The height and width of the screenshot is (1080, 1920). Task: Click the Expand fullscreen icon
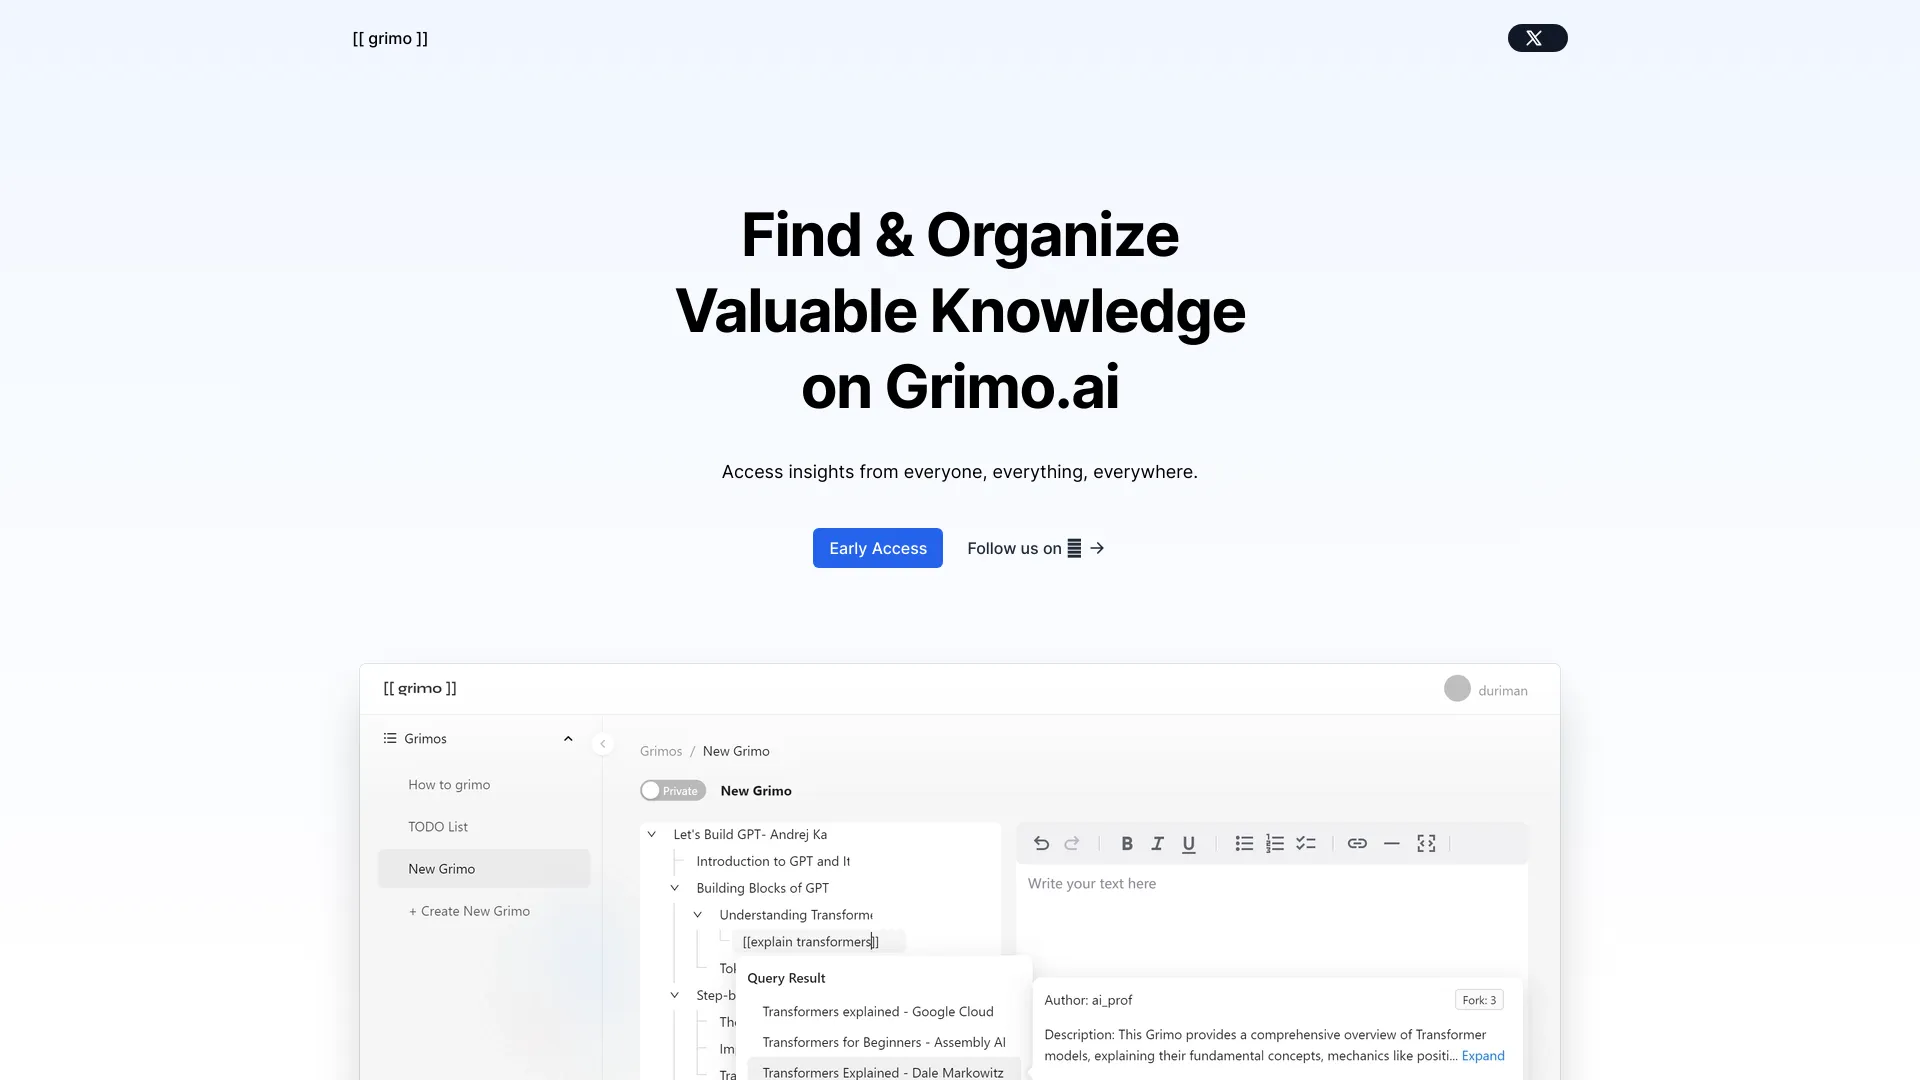(1427, 841)
